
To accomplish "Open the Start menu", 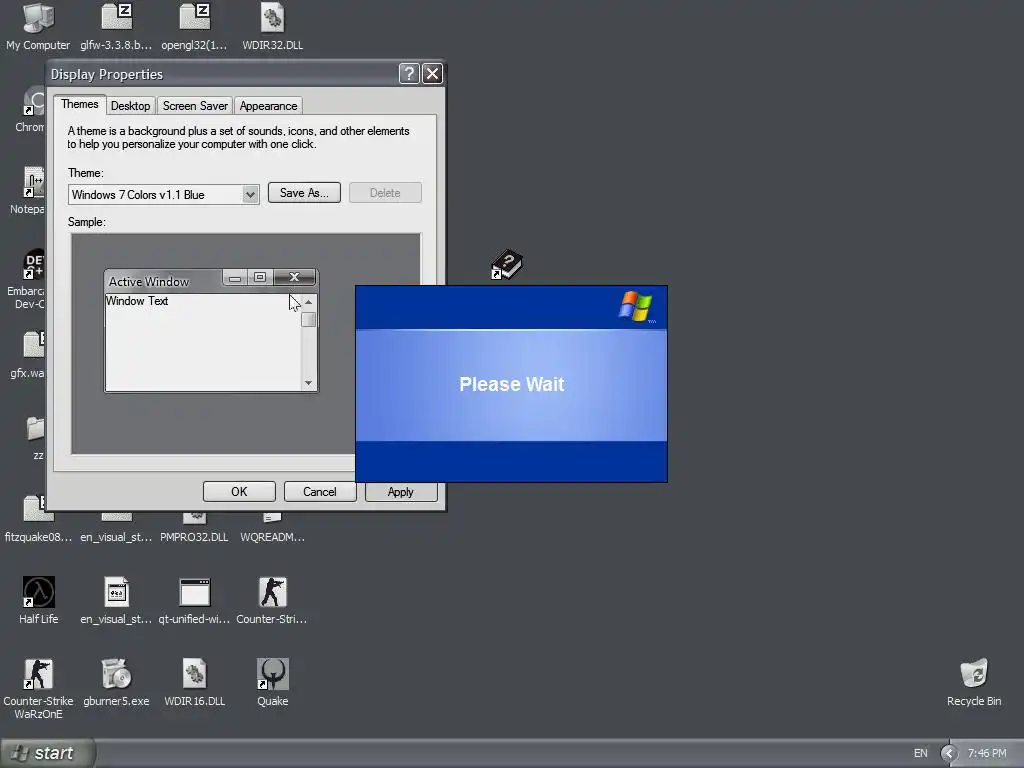I will click(x=47, y=753).
